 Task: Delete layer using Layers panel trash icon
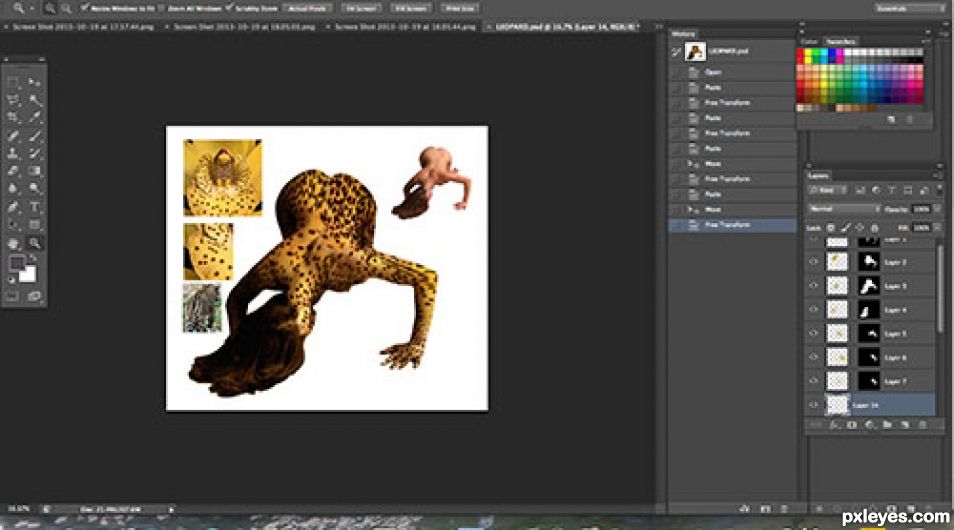(922, 425)
